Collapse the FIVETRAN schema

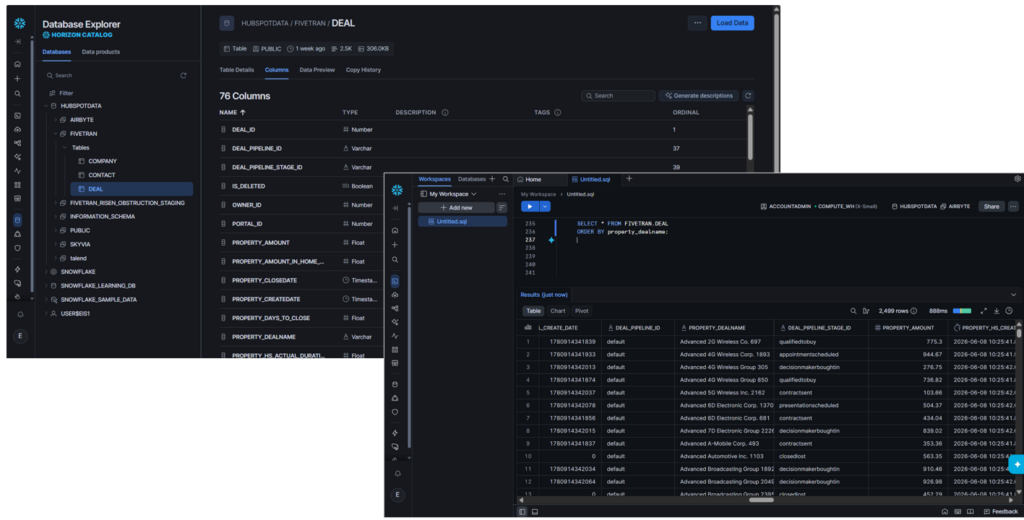(56, 134)
